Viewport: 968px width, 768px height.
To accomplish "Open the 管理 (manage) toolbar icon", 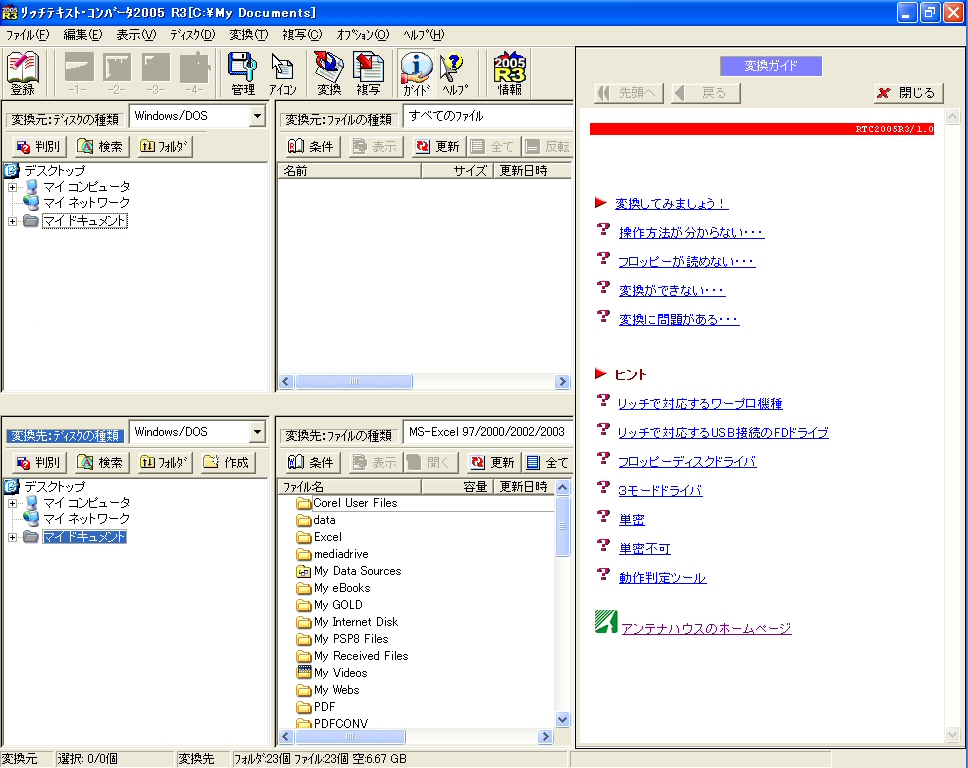I will click(243, 73).
